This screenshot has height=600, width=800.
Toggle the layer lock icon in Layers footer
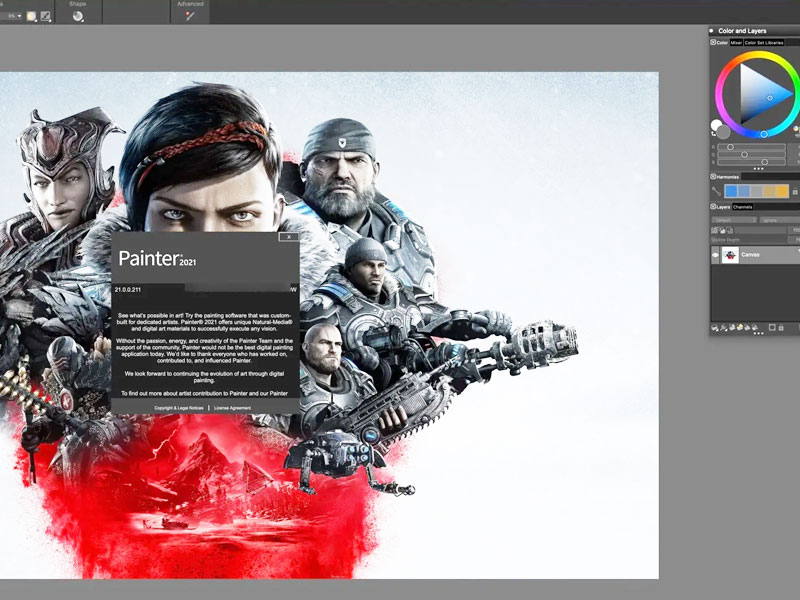(x=781, y=328)
